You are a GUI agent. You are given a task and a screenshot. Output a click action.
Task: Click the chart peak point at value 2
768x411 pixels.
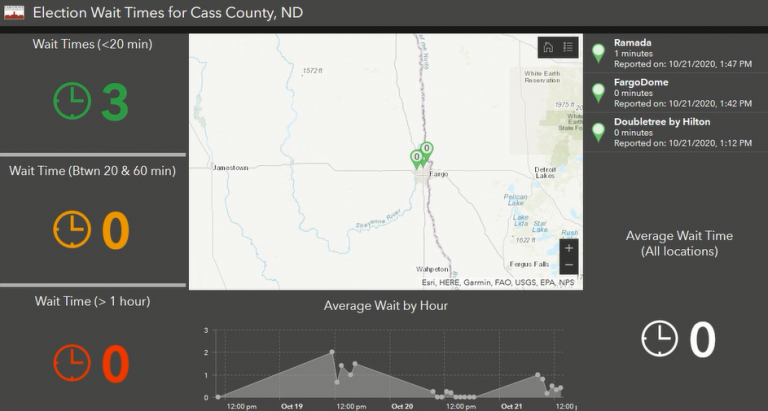pyautogui.click(x=332, y=352)
